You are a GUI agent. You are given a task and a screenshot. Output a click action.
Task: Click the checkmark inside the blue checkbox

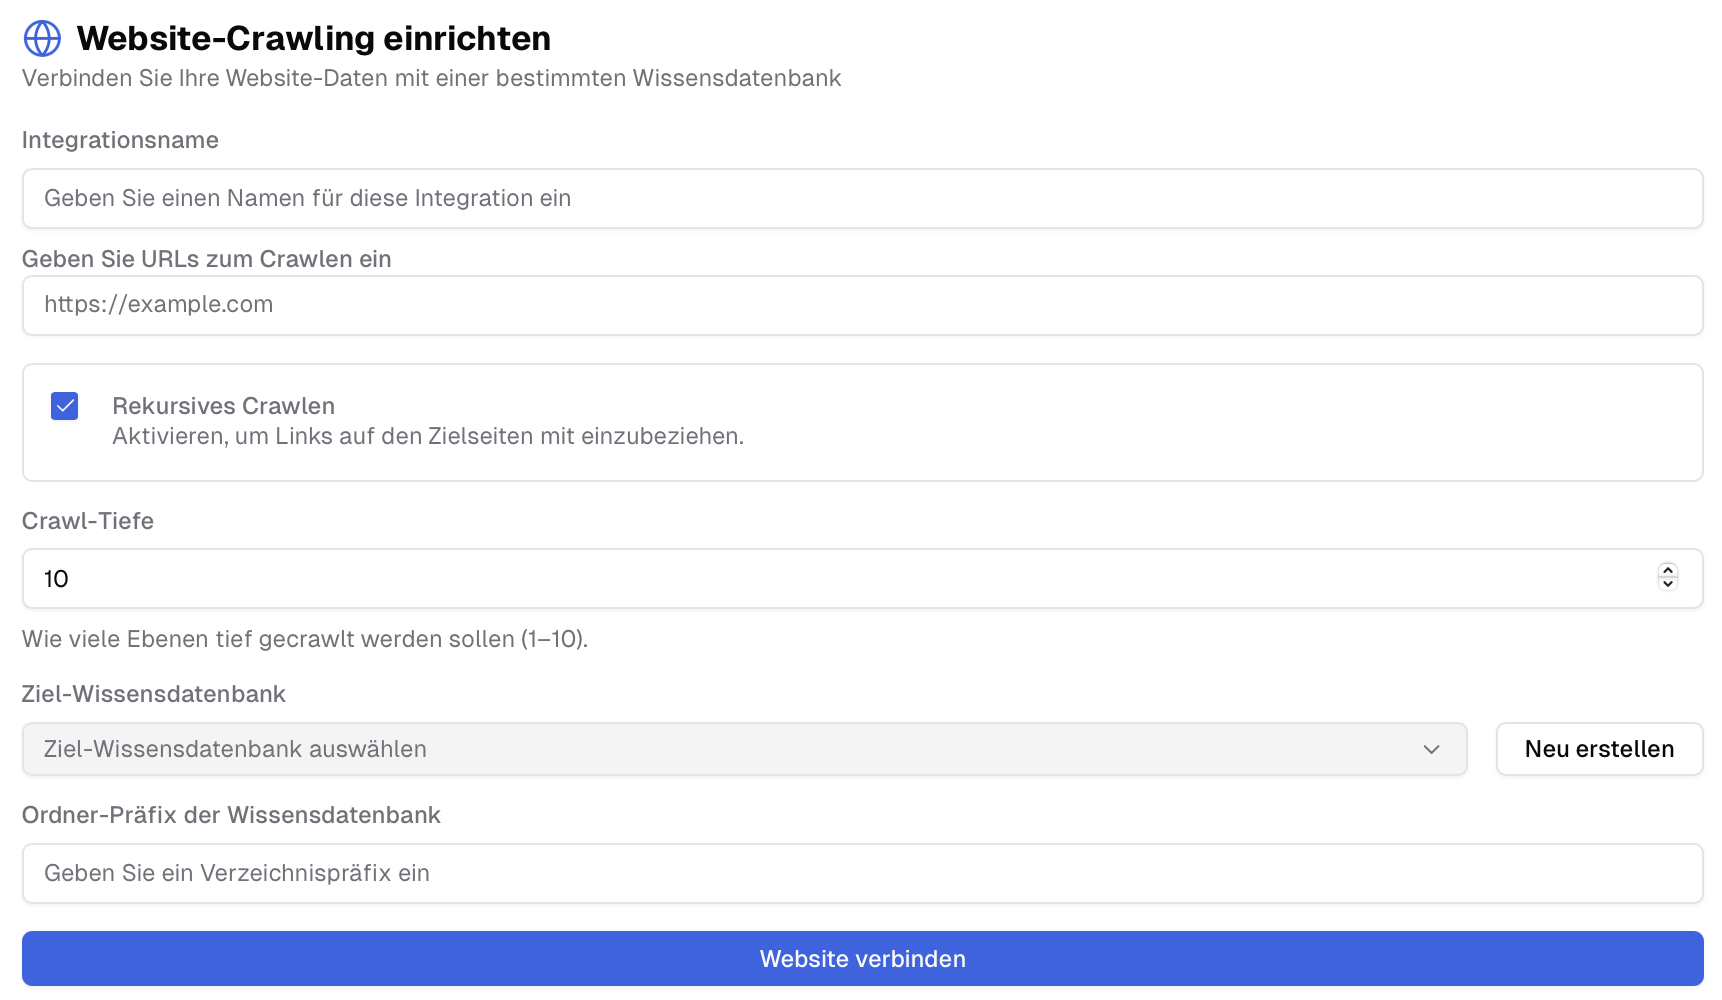click(x=64, y=406)
